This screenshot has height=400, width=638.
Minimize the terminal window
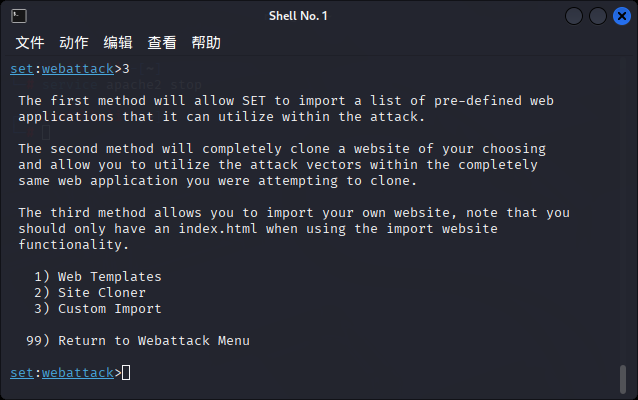click(574, 16)
